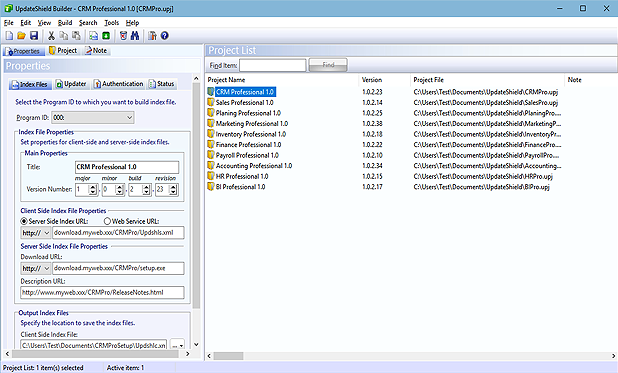The width and height of the screenshot is (618, 373).
Task: Select the BI Professional 1.0 shield icon
Action: pos(211,187)
